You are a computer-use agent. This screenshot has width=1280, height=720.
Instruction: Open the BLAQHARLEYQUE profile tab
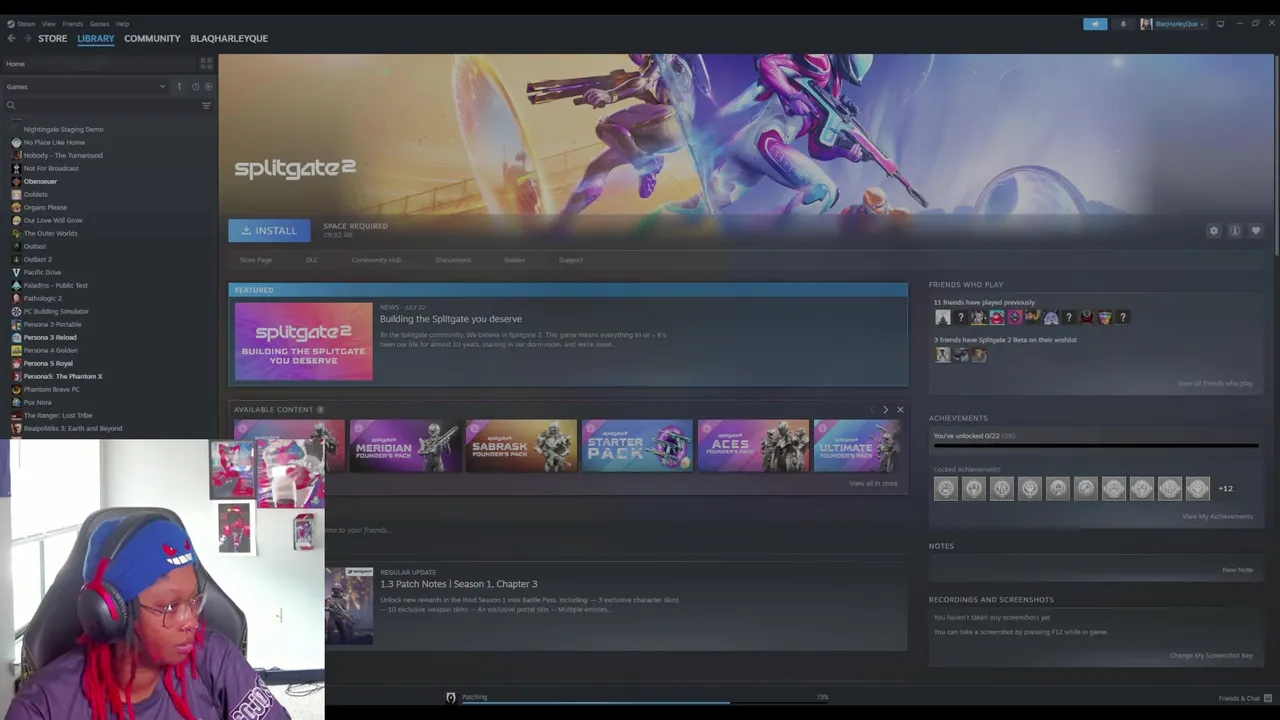click(x=229, y=38)
